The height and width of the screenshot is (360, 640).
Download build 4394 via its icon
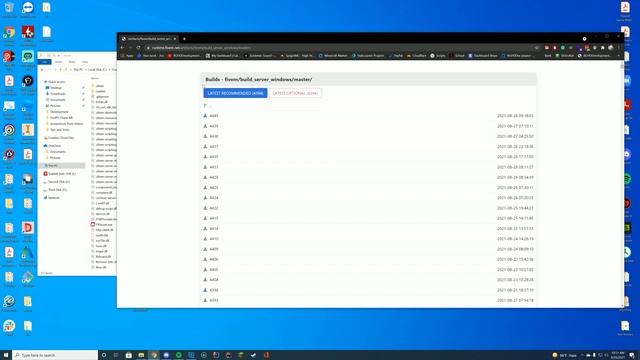pos(205,290)
